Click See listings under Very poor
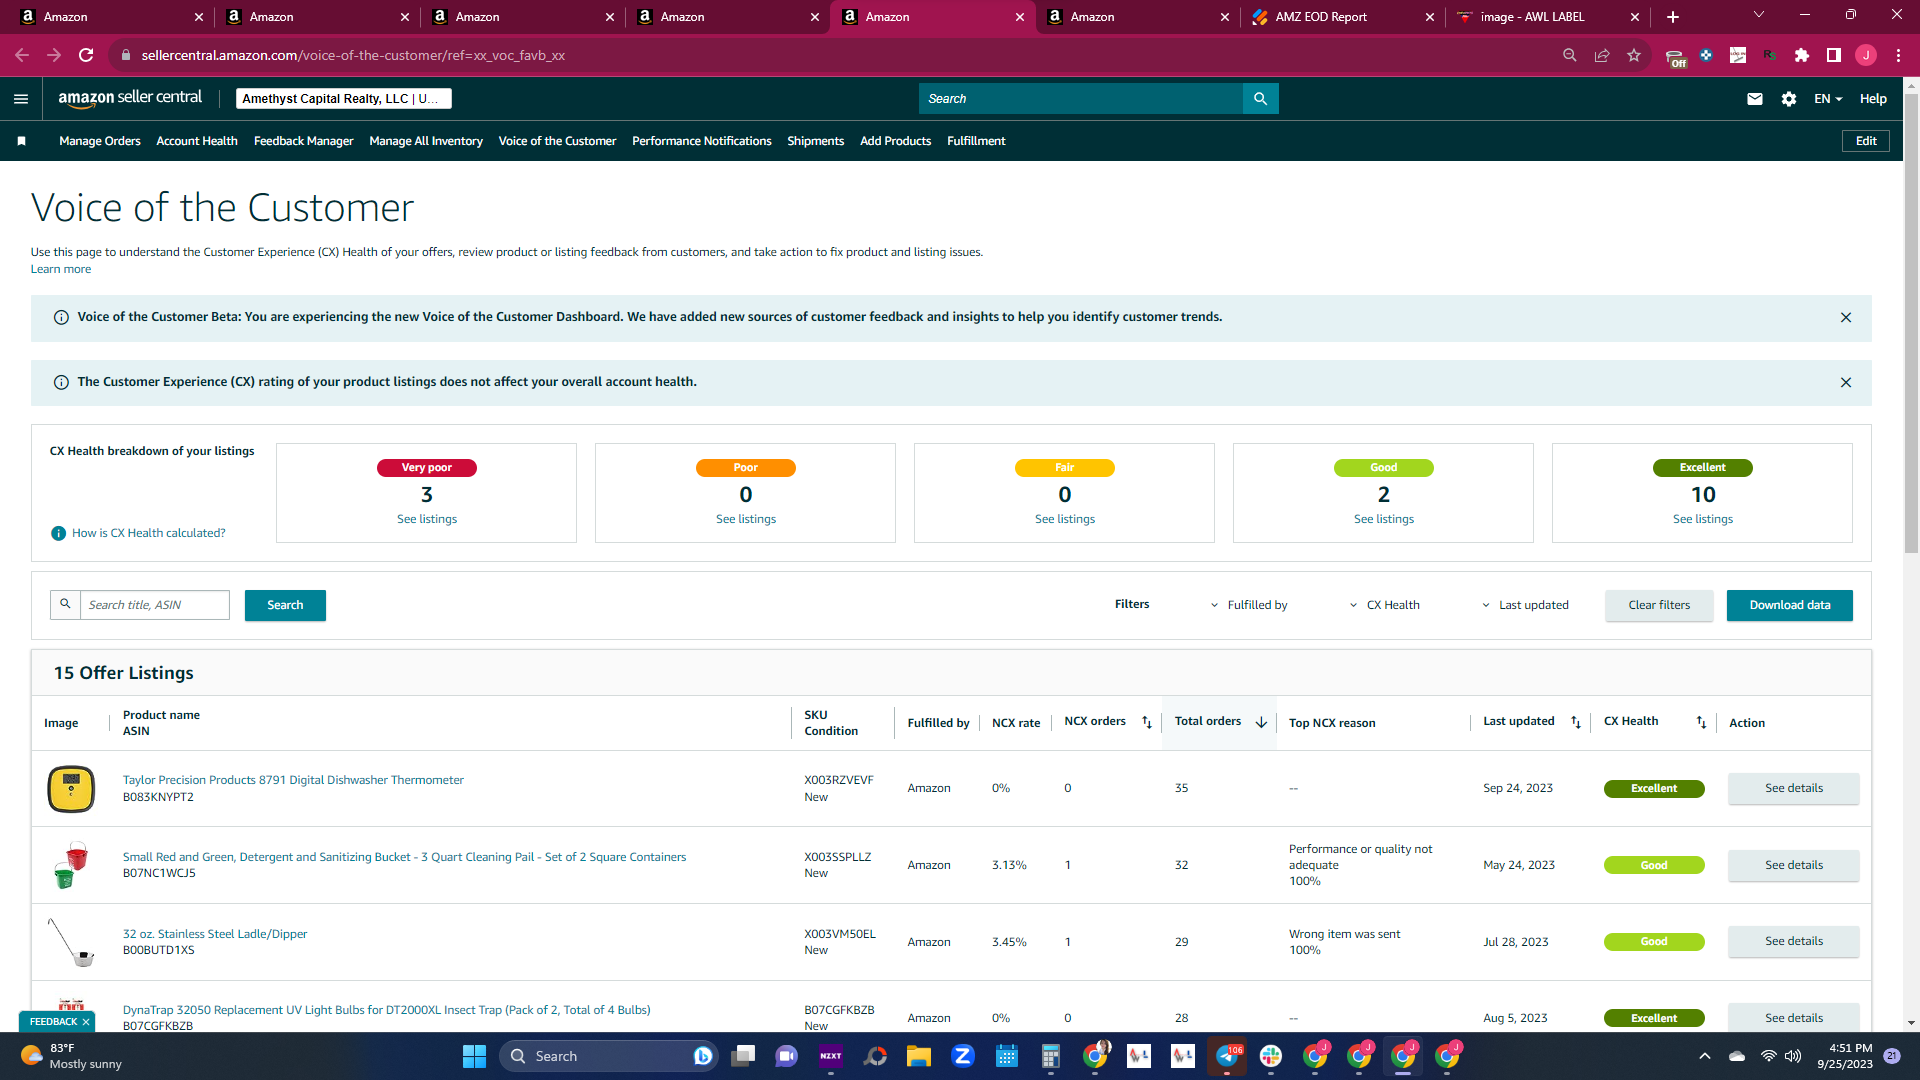Image resolution: width=1920 pixels, height=1080 pixels. 427,520
